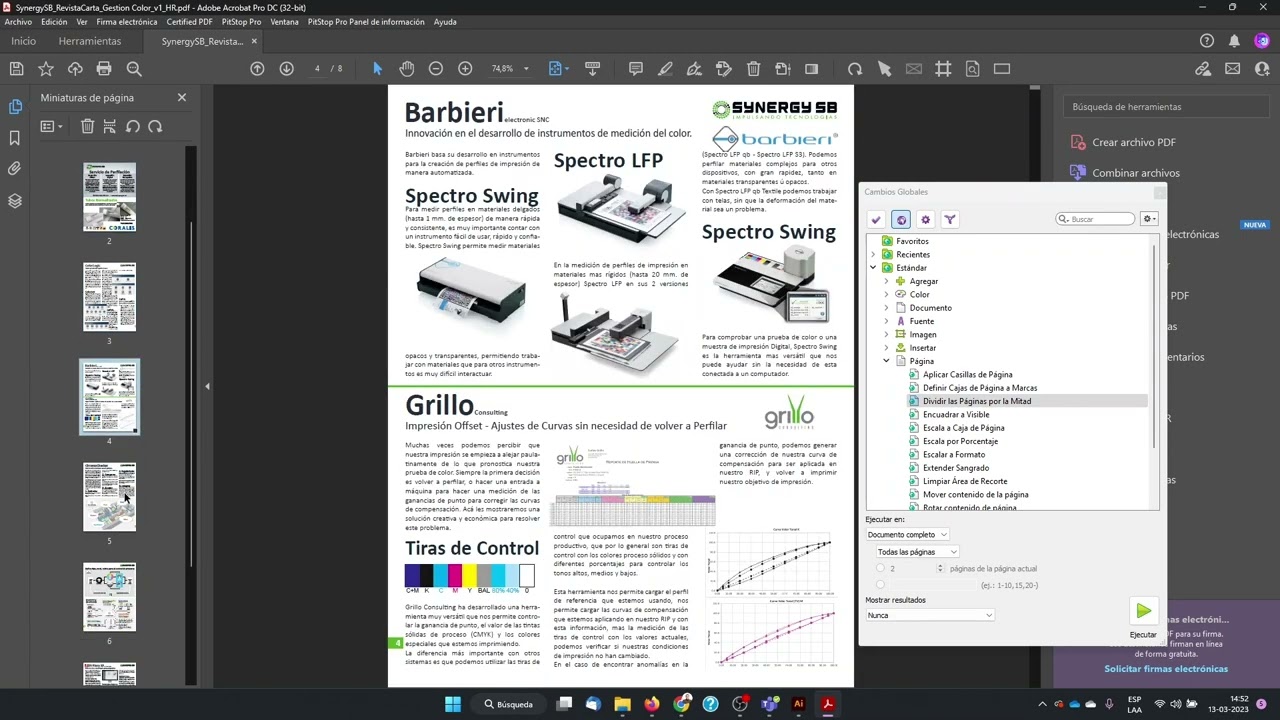Open help question mark icon

(1206, 41)
